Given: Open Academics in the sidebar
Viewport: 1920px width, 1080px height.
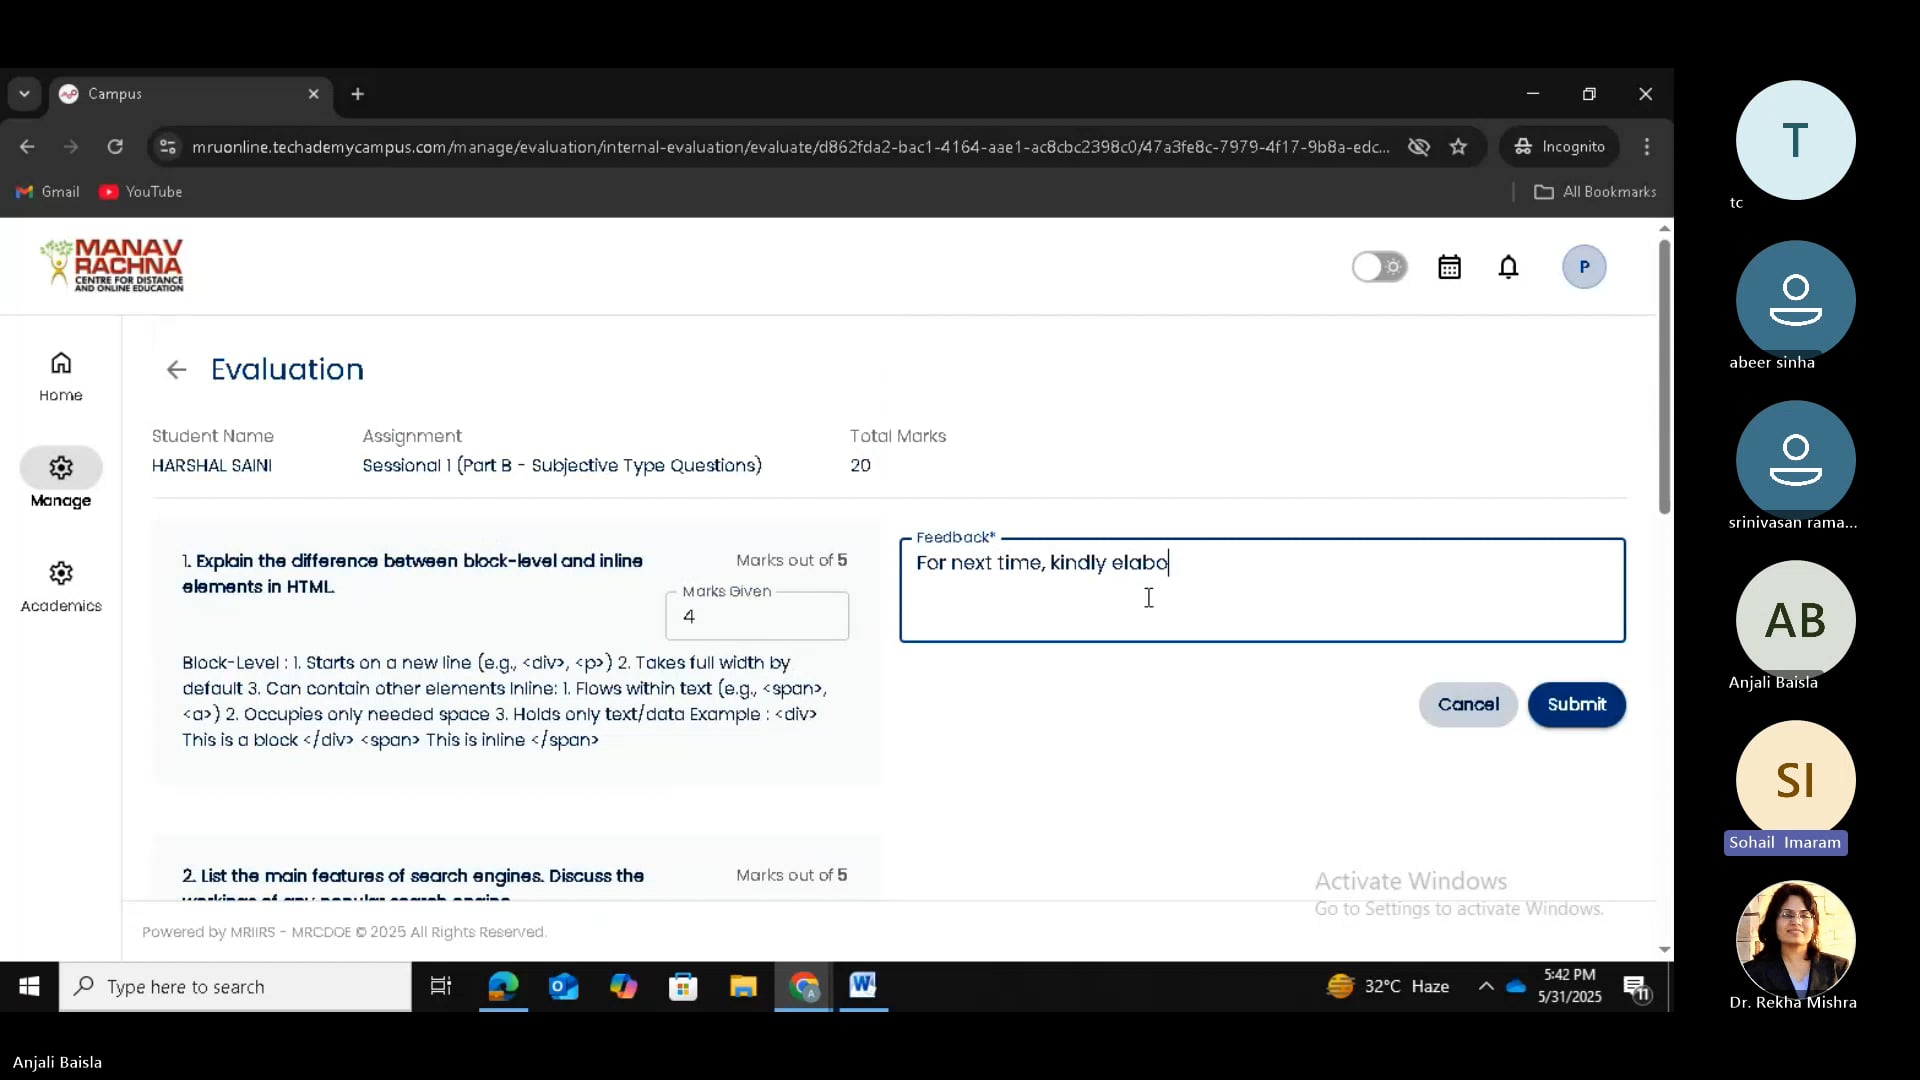Looking at the screenshot, I should (61, 586).
